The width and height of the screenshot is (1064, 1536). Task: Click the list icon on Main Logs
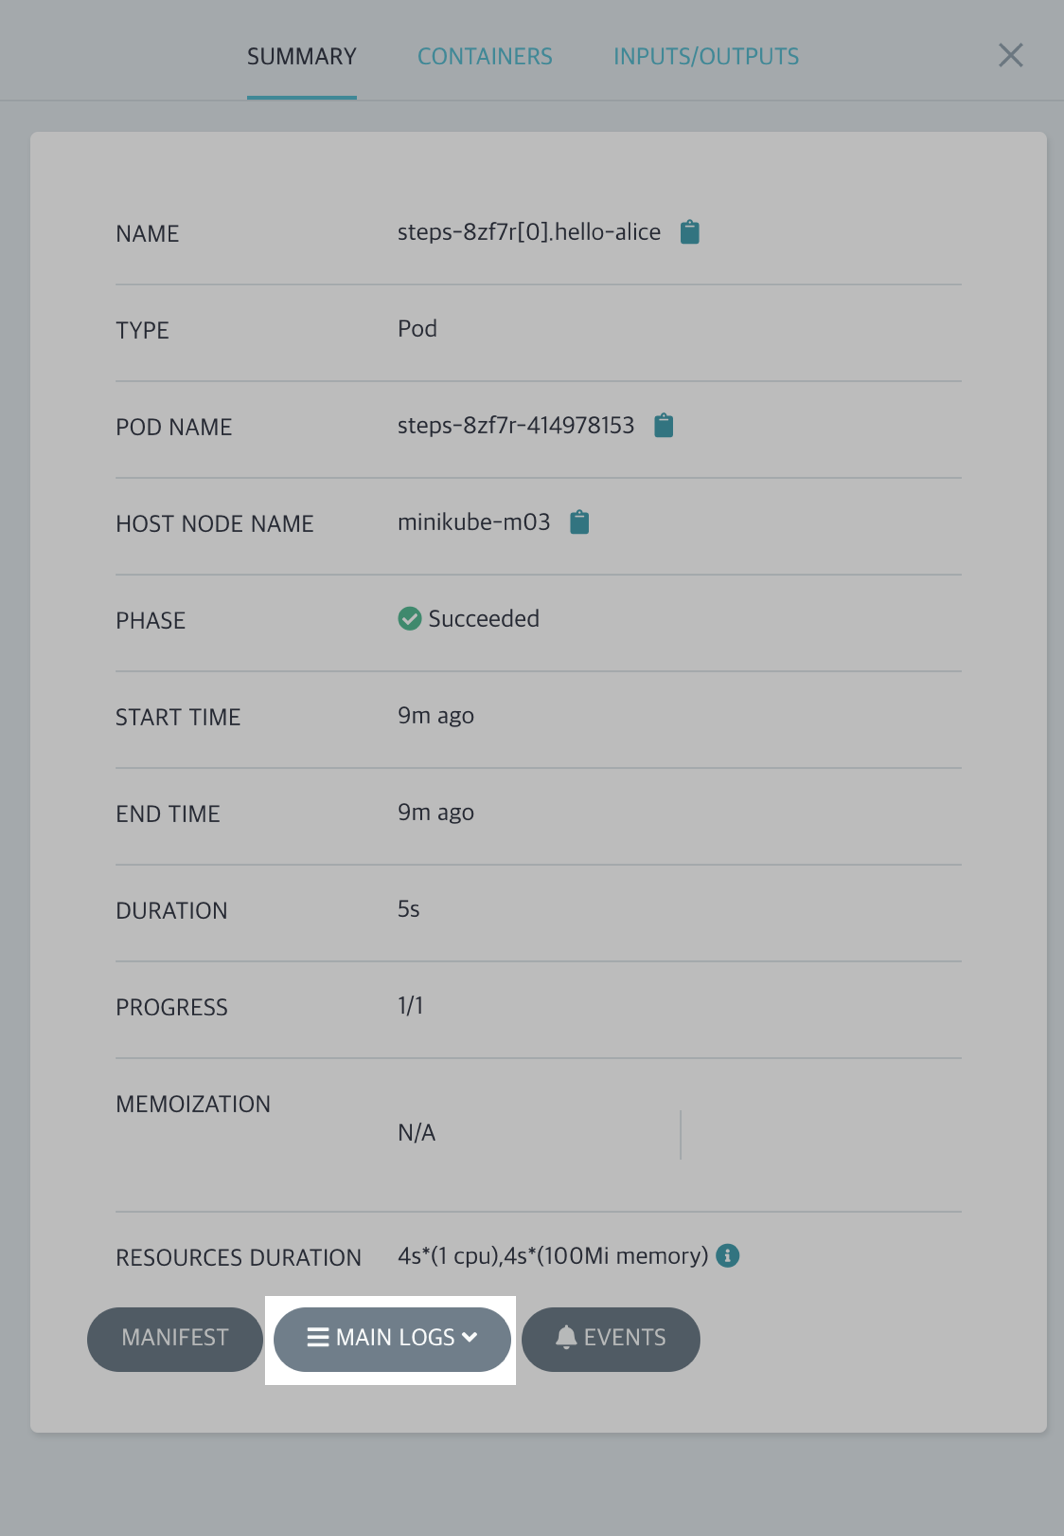click(318, 1338)
